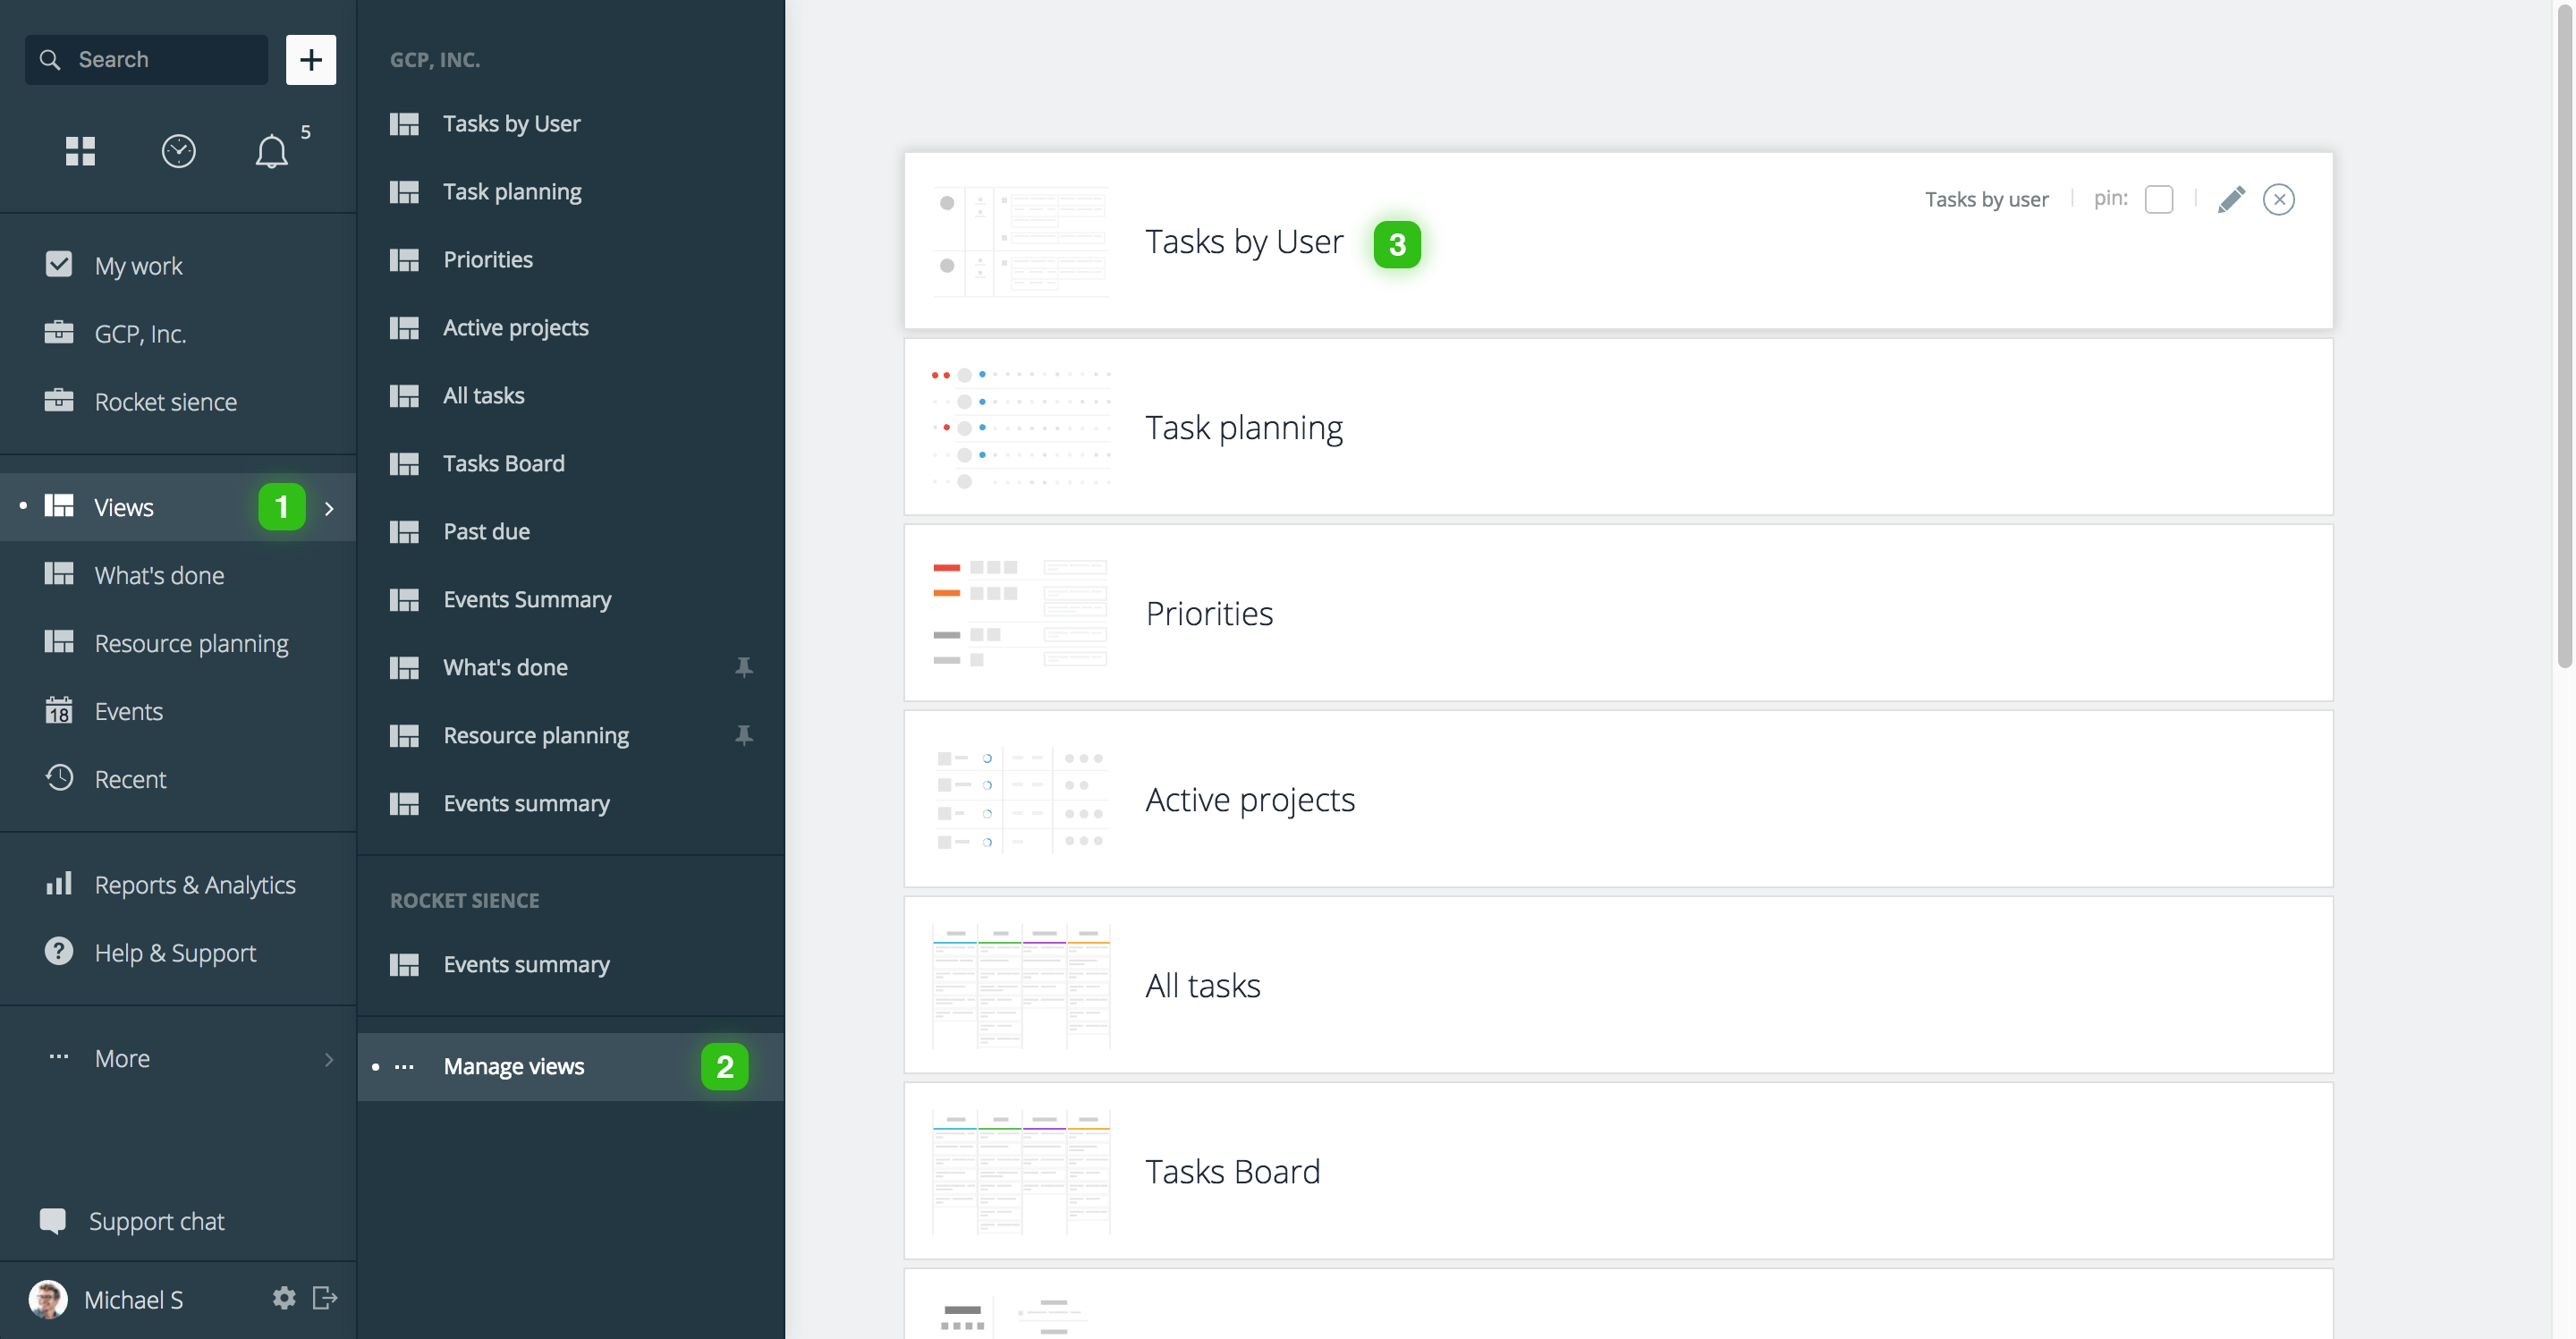Click the Tasks by User card thumbnail
The image size is (2576, 1339).
coord(1021,241)
